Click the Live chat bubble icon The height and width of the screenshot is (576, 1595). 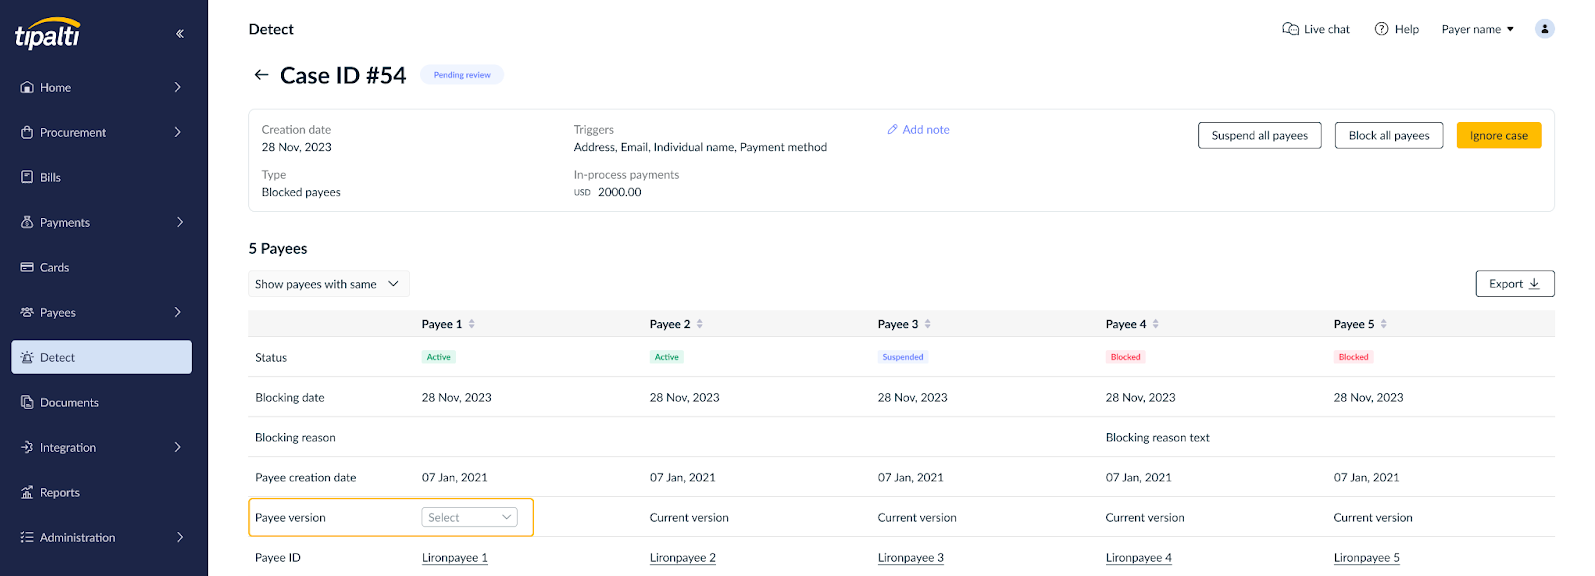tap(1290, 29)
